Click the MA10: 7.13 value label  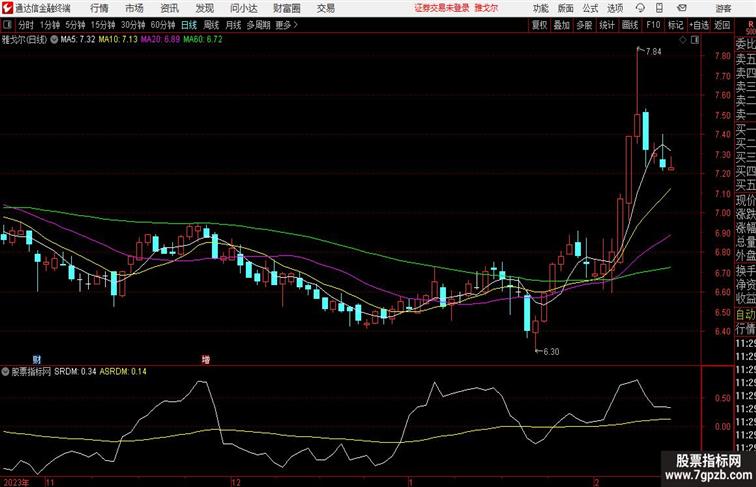click(x=118, y=40)
